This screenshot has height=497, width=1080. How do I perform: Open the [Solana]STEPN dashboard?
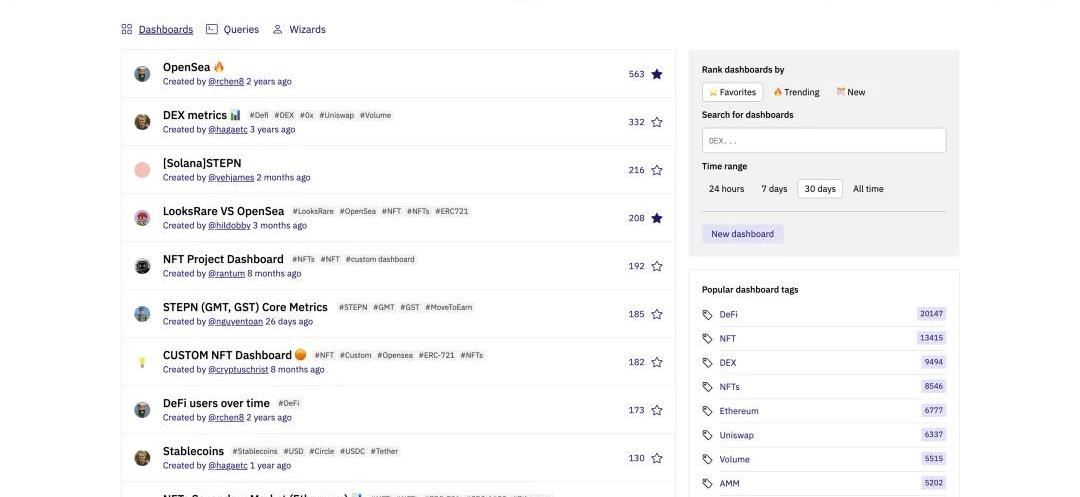click(x=202, y=163)
